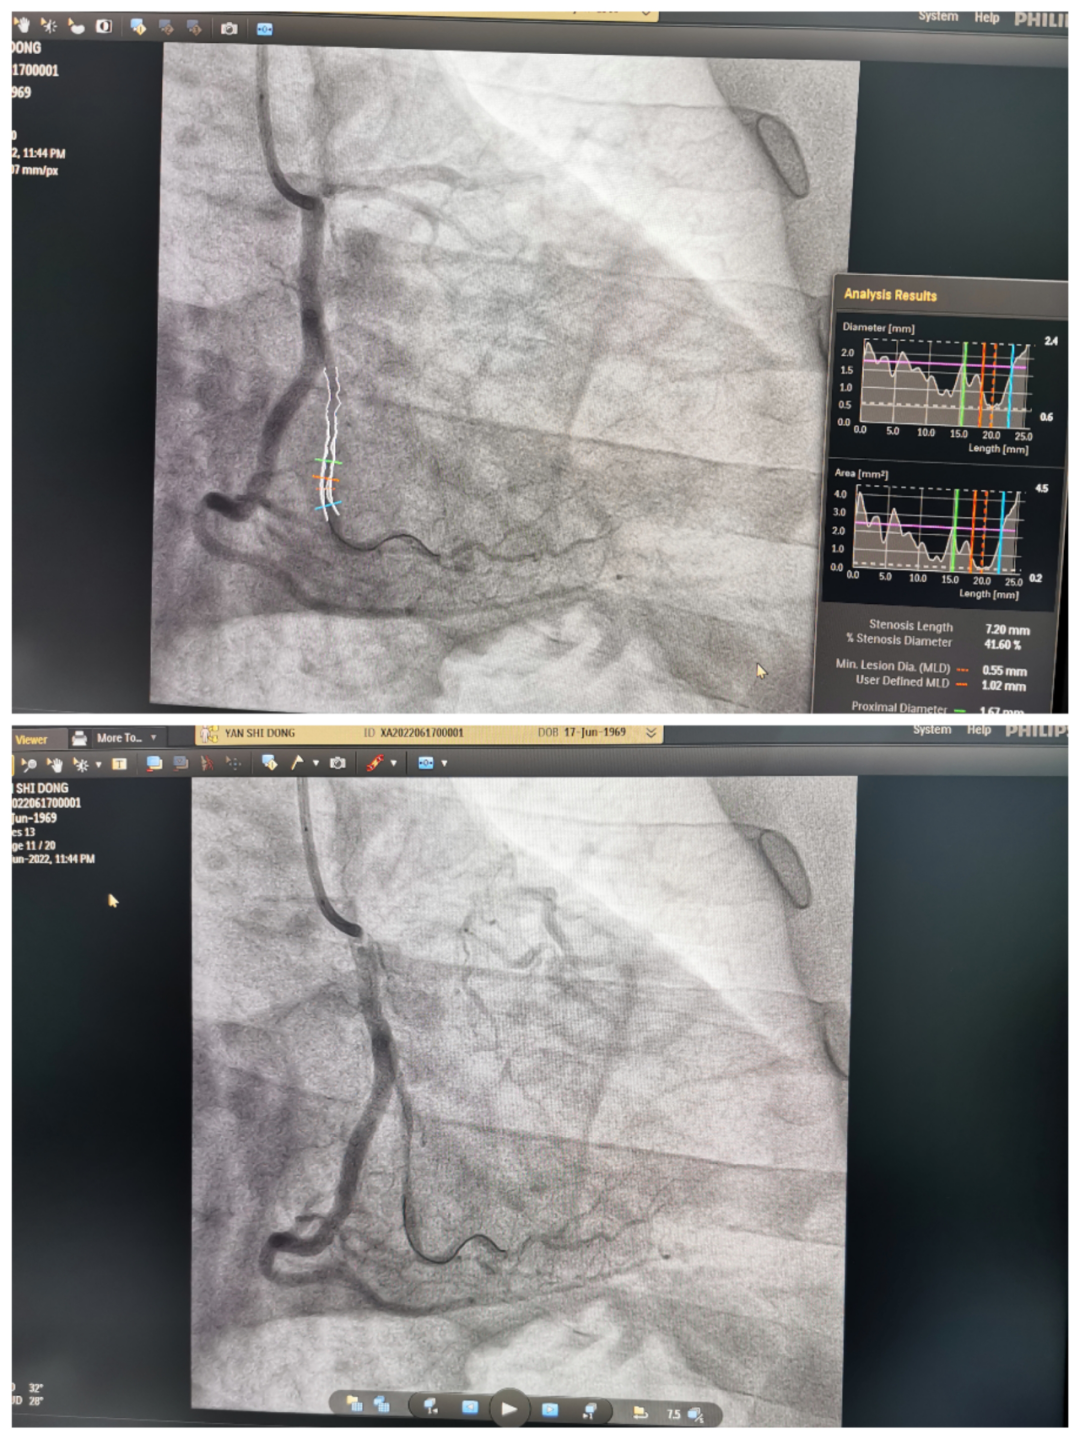Image resolution: width=1080 pixels, height=1439 pixels.
Task: Click the second greyed flag icon in upper toolbar
Action: coord(166,27)
